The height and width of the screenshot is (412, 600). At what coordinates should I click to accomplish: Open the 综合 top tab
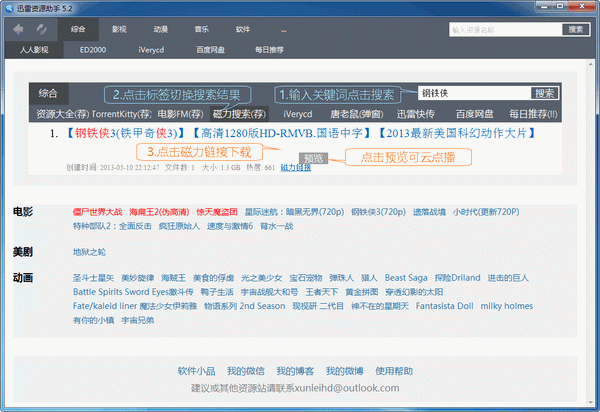coord(78,29)
